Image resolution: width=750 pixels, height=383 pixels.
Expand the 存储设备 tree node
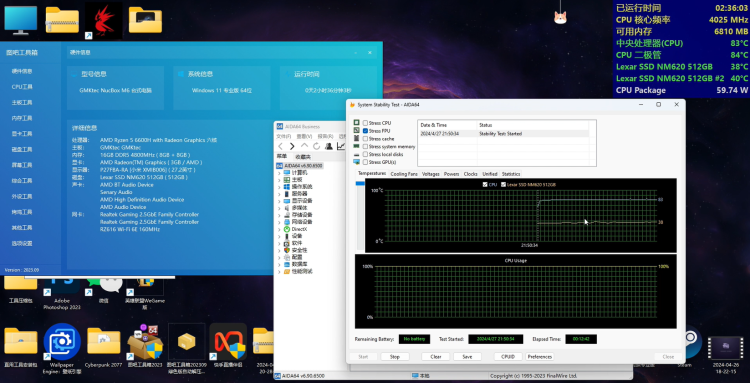(x=279, y=215)
